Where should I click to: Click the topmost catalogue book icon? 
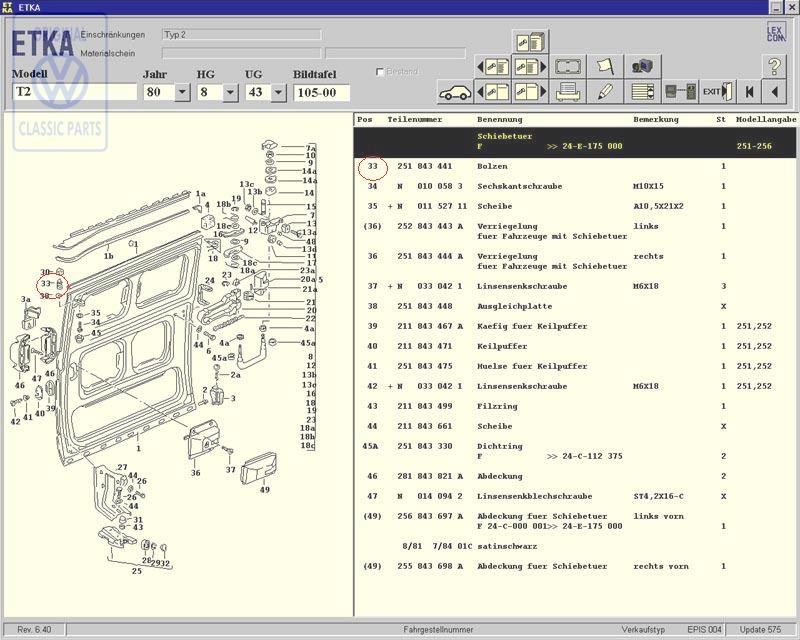click(530, 42)
